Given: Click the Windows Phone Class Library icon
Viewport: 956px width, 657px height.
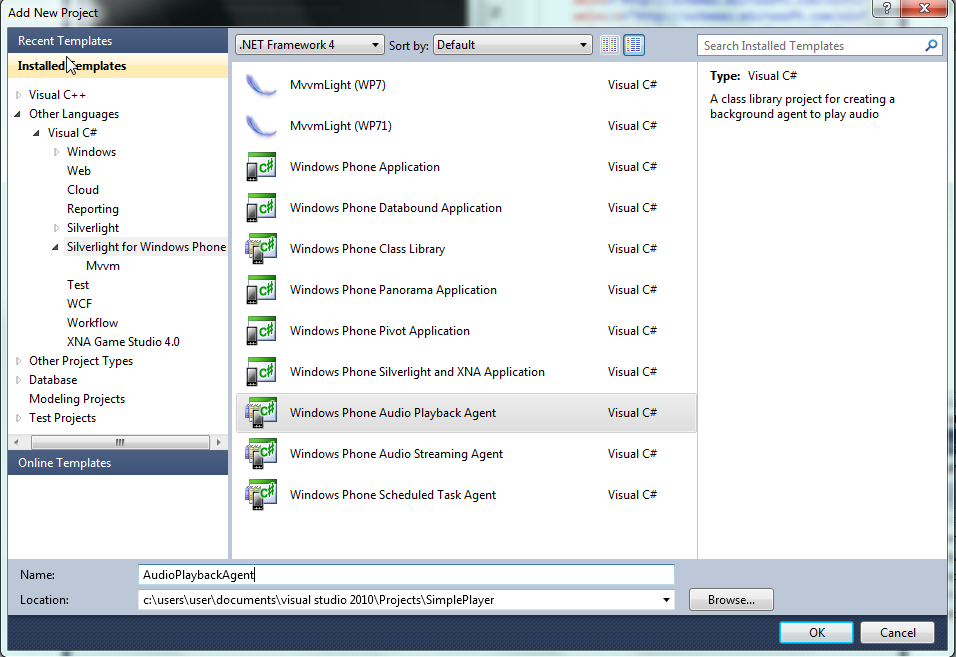Looking at the screenshot, I should [x=261, y=249].
